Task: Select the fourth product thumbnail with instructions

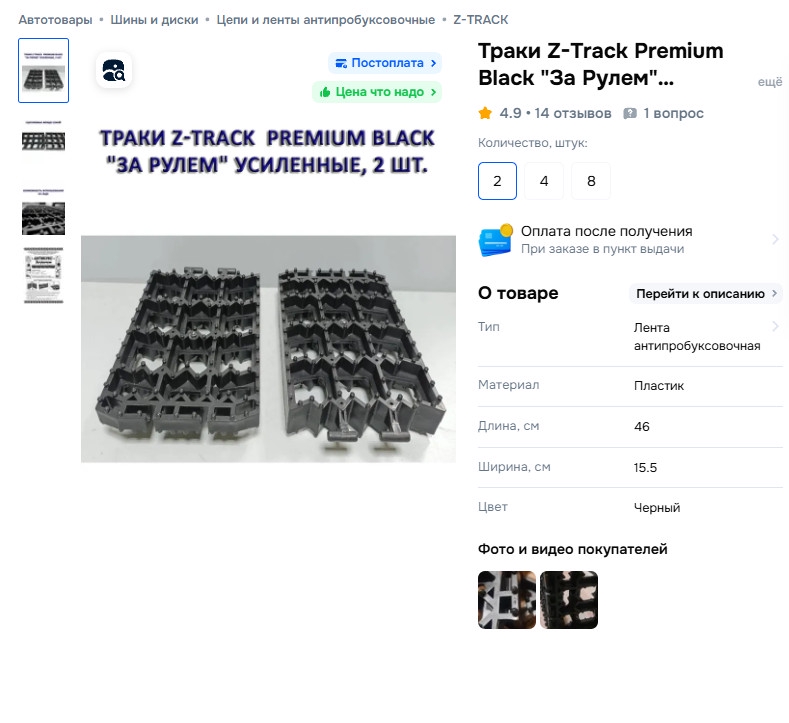Action: pos(43,275)
